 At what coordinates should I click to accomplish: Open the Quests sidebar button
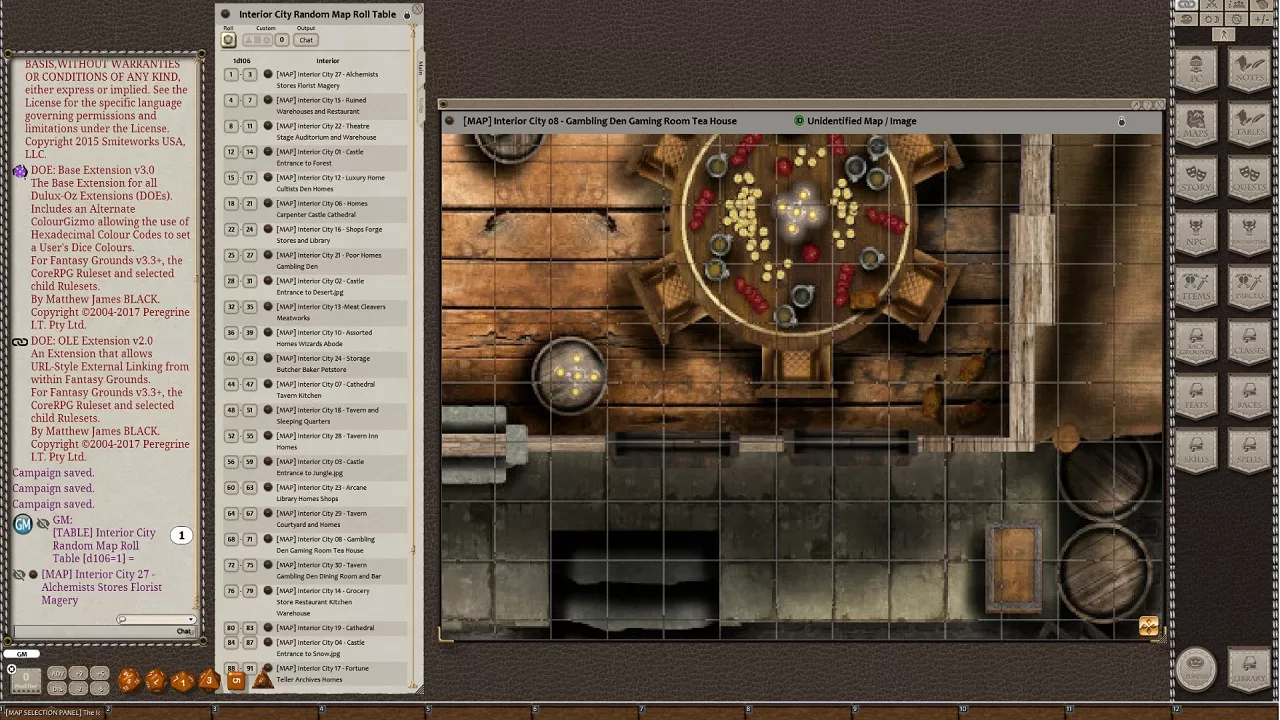pos(1249,179)
